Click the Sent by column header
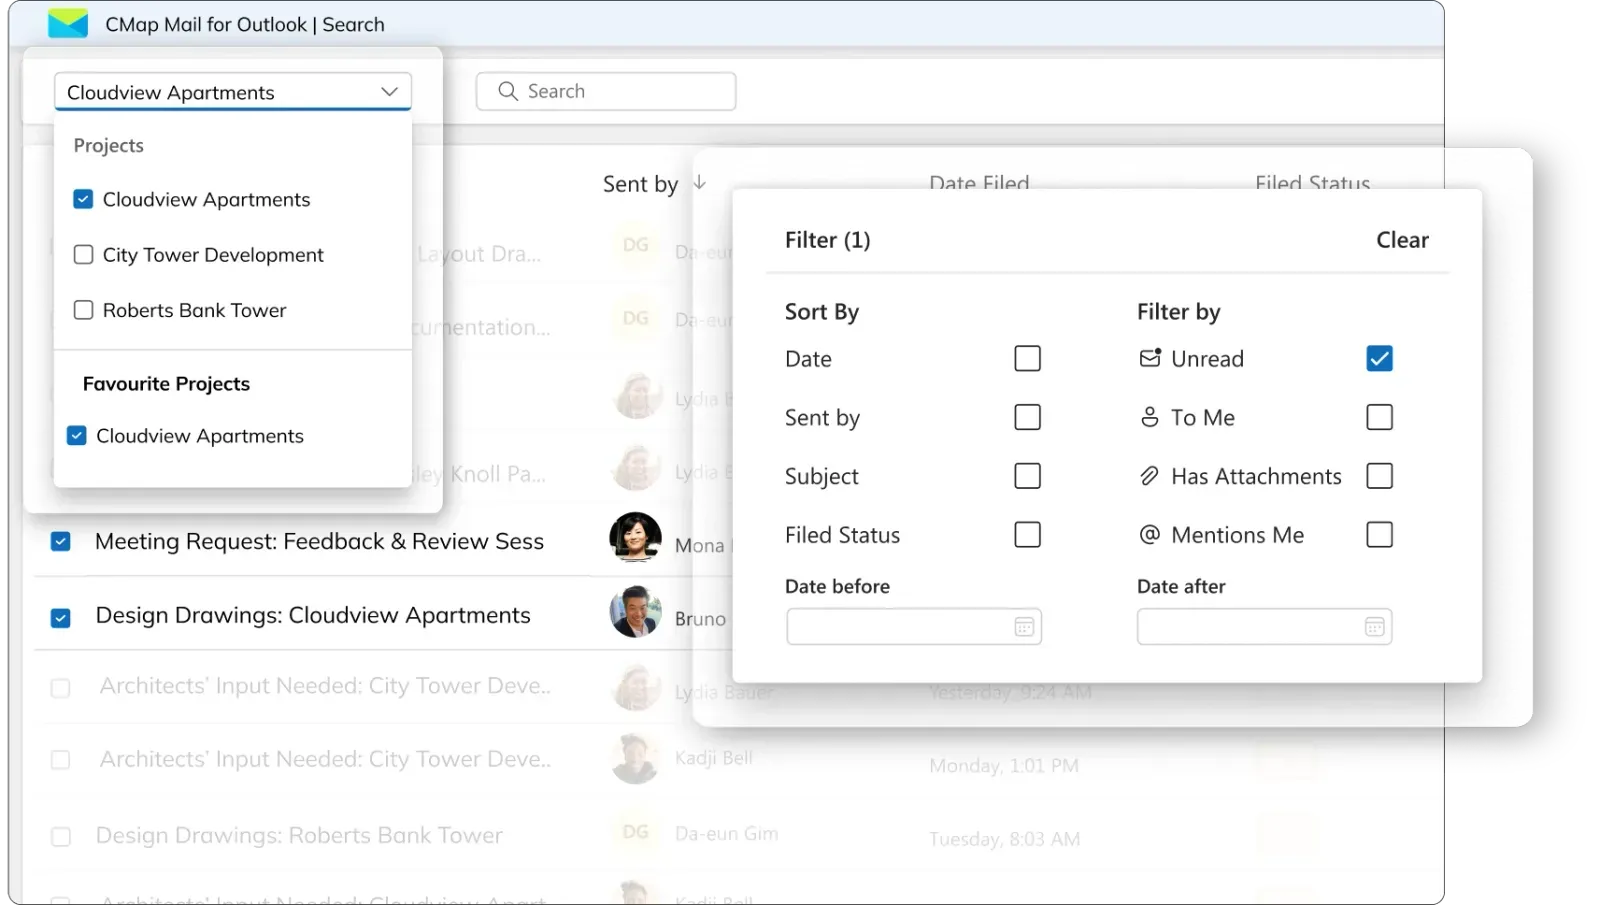 640,184
